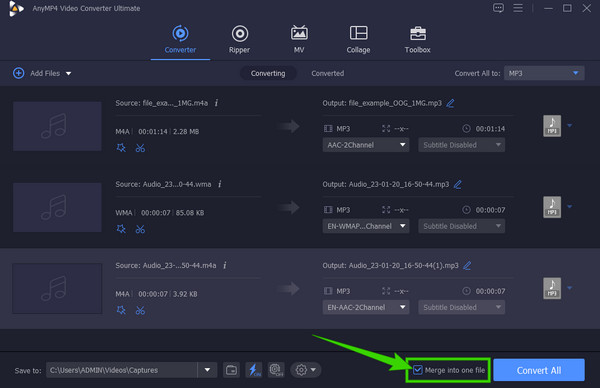Click the AnyMP4 logo in the title bar

click(16, 8)
